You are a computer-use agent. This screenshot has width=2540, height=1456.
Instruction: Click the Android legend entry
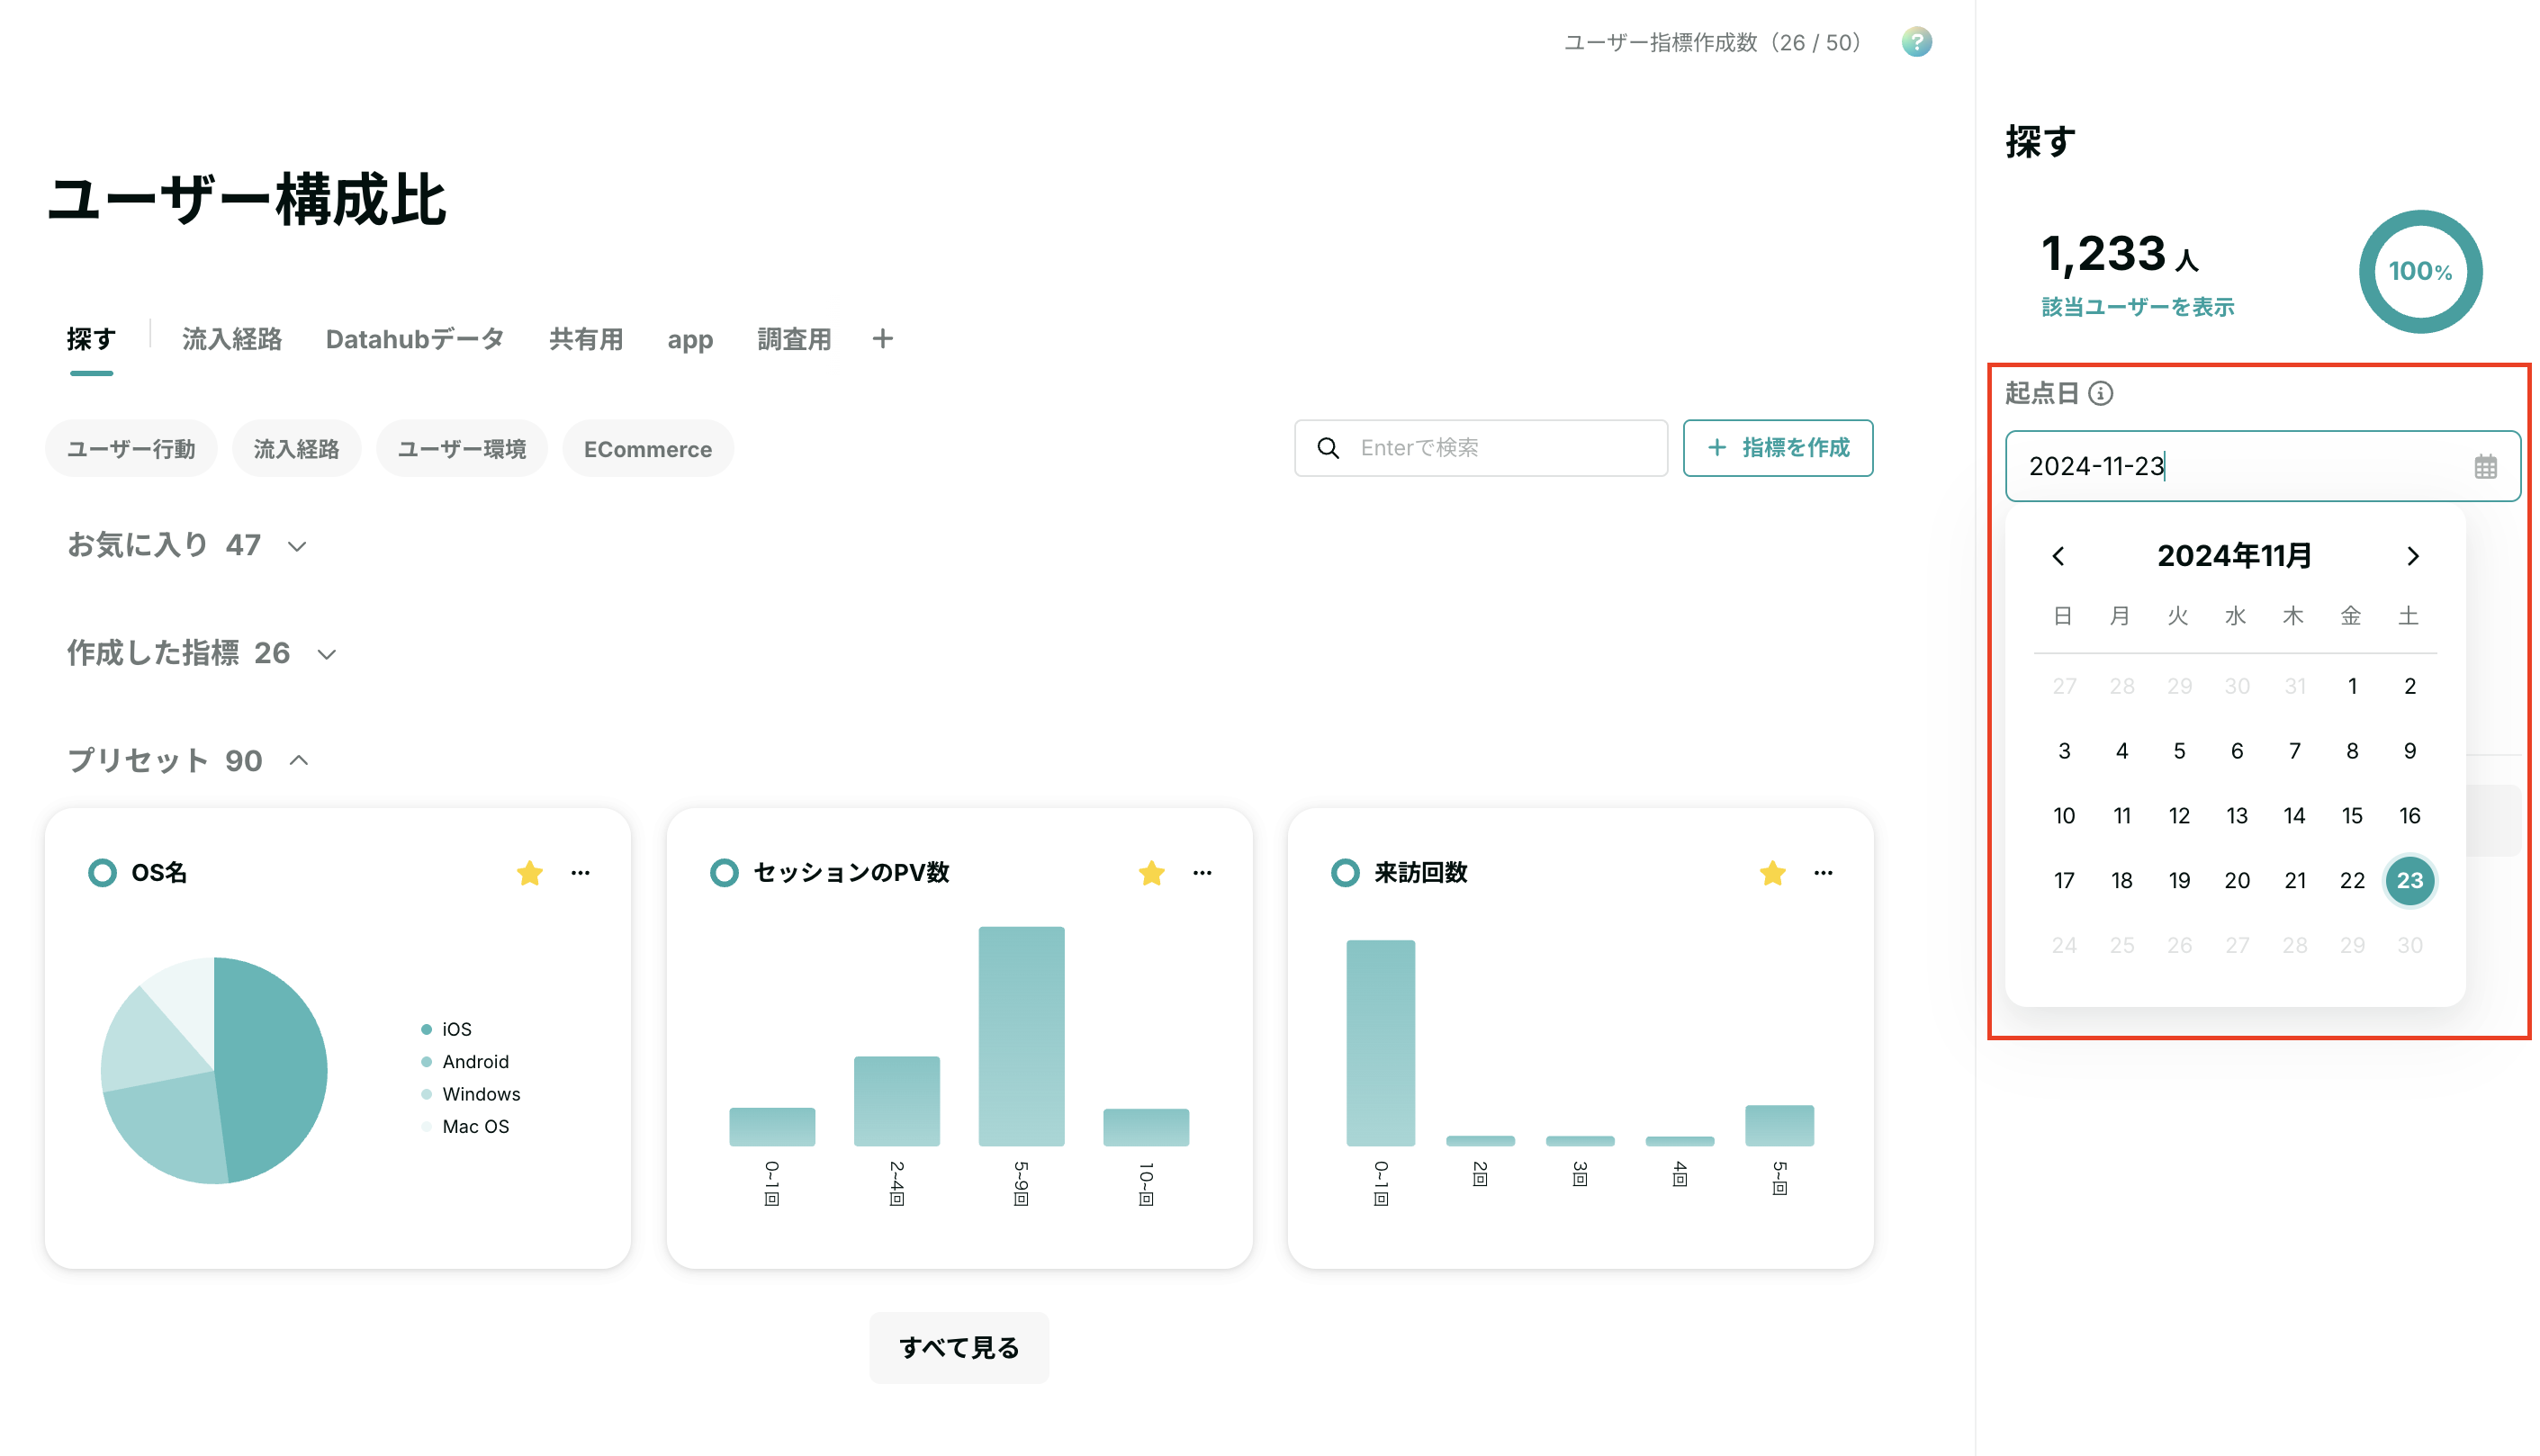[465, 1061]
